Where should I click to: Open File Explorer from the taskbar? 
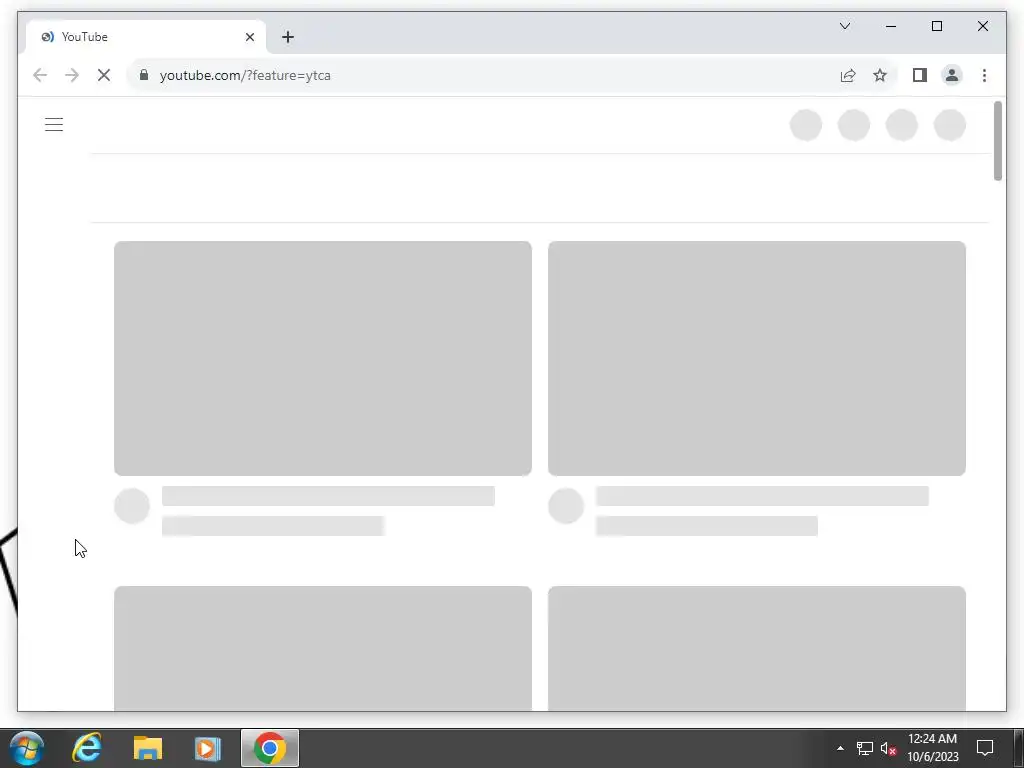[x=148, y=748]
